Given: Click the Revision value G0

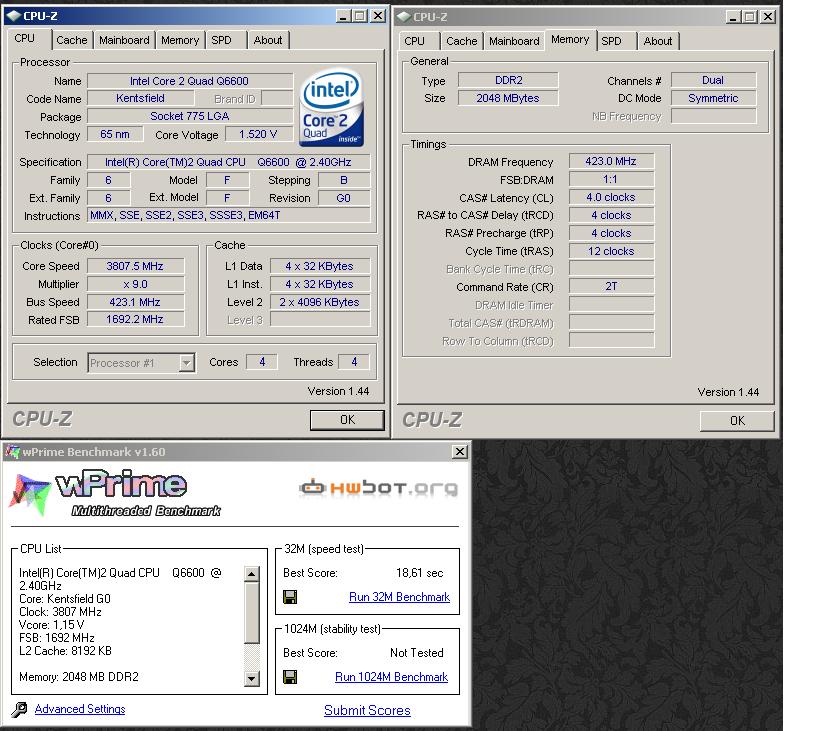Looking at the screenshot, I should coord(343,198).
